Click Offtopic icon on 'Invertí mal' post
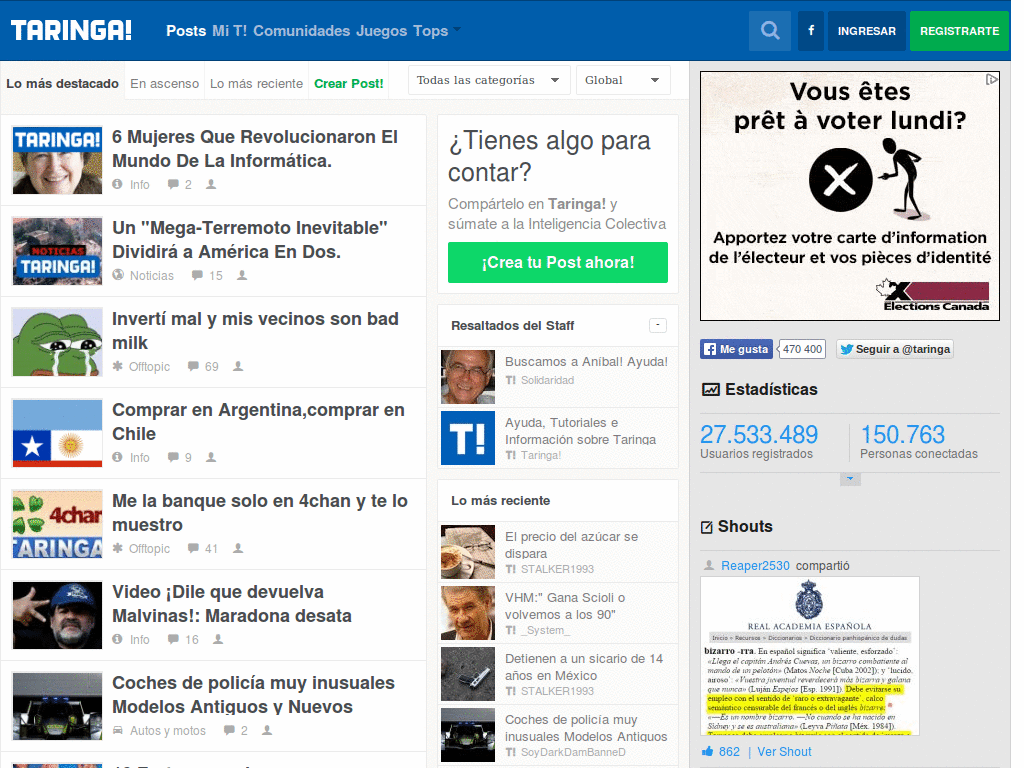The height and width of the screenshot is (768, 1024). [x=118, y=366]
